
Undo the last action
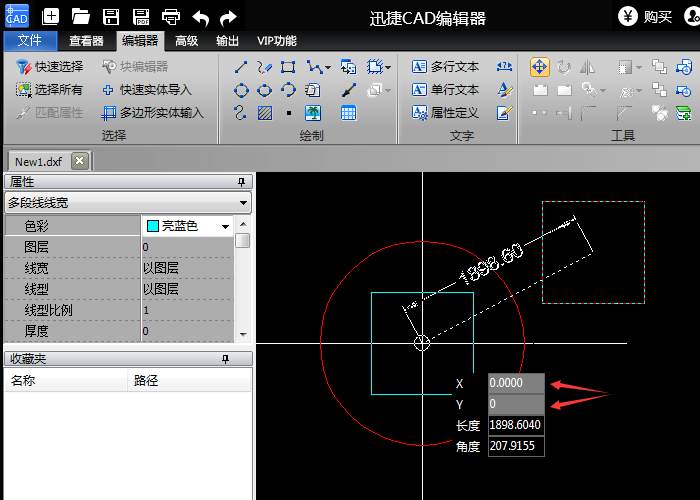pyautogui.click(x=200, y=16)
